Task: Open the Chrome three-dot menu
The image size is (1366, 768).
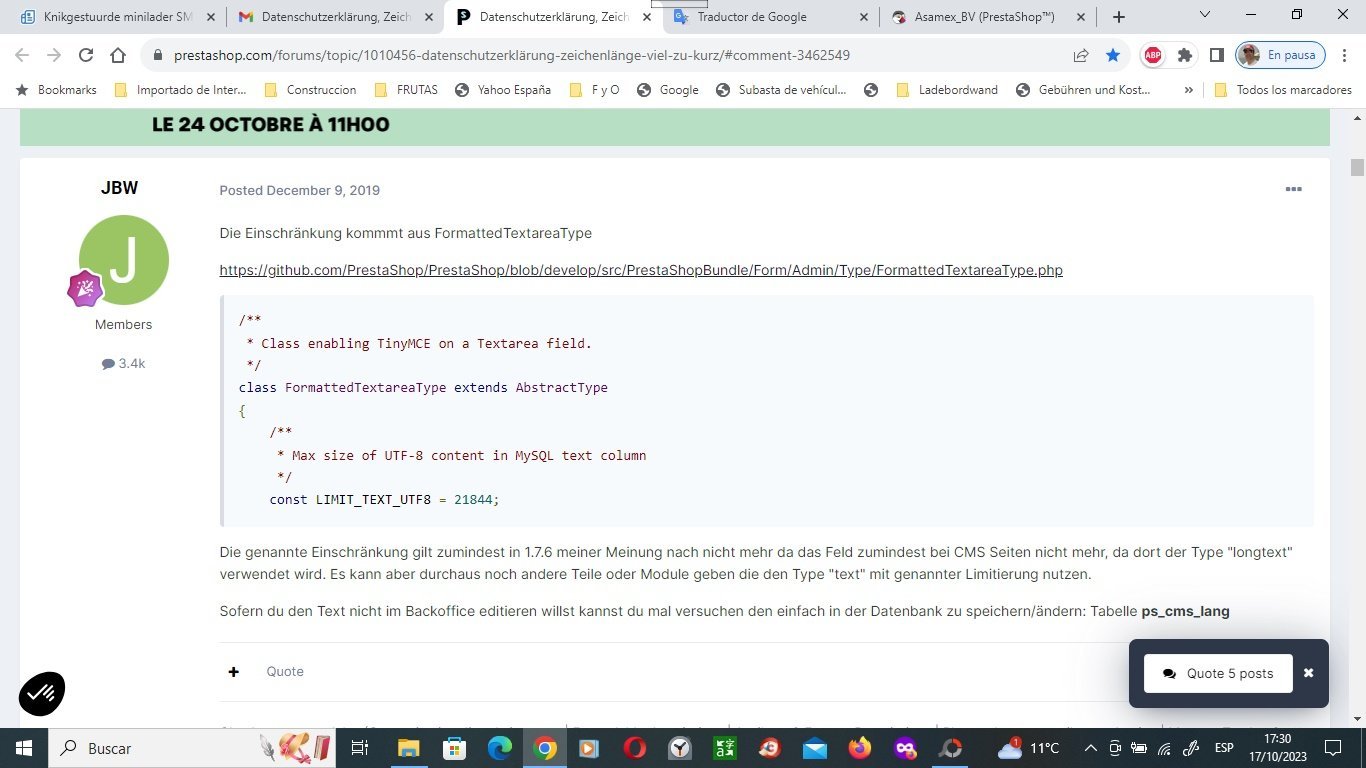Action: pos(1346,56)
